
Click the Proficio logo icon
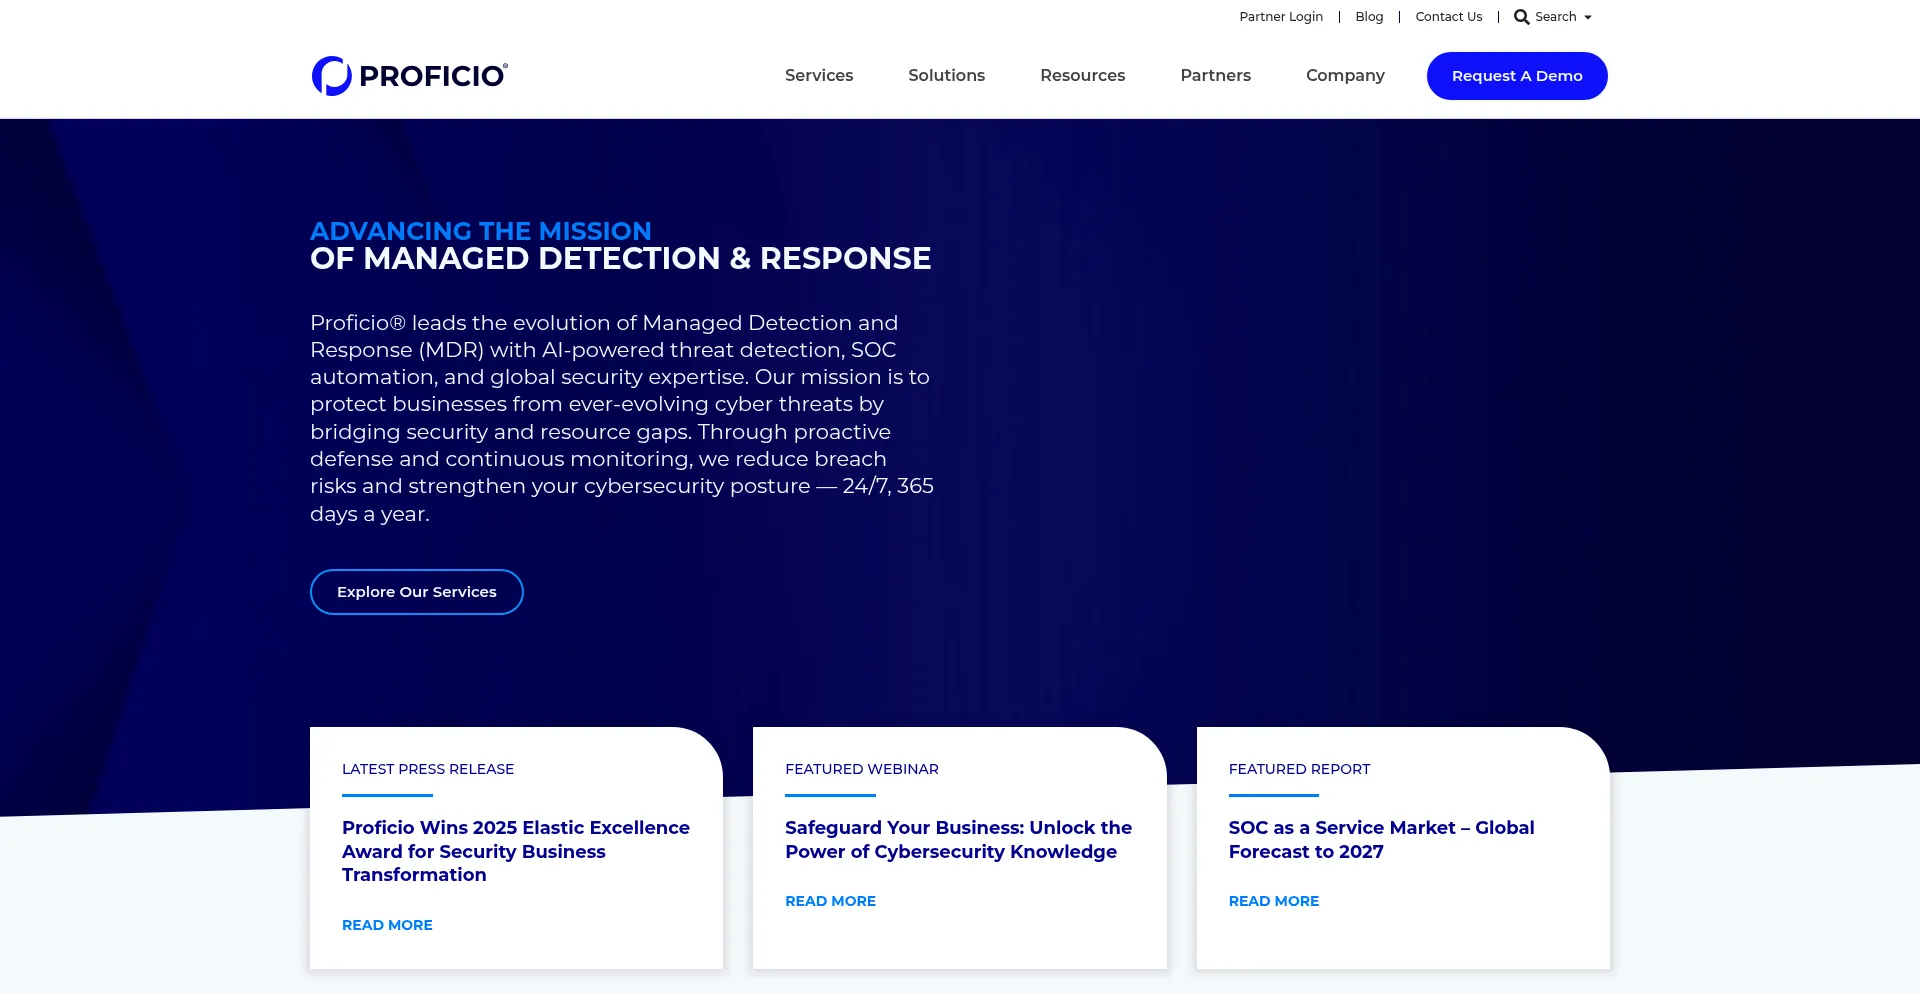pyautogui.click(x=331, y=76)
